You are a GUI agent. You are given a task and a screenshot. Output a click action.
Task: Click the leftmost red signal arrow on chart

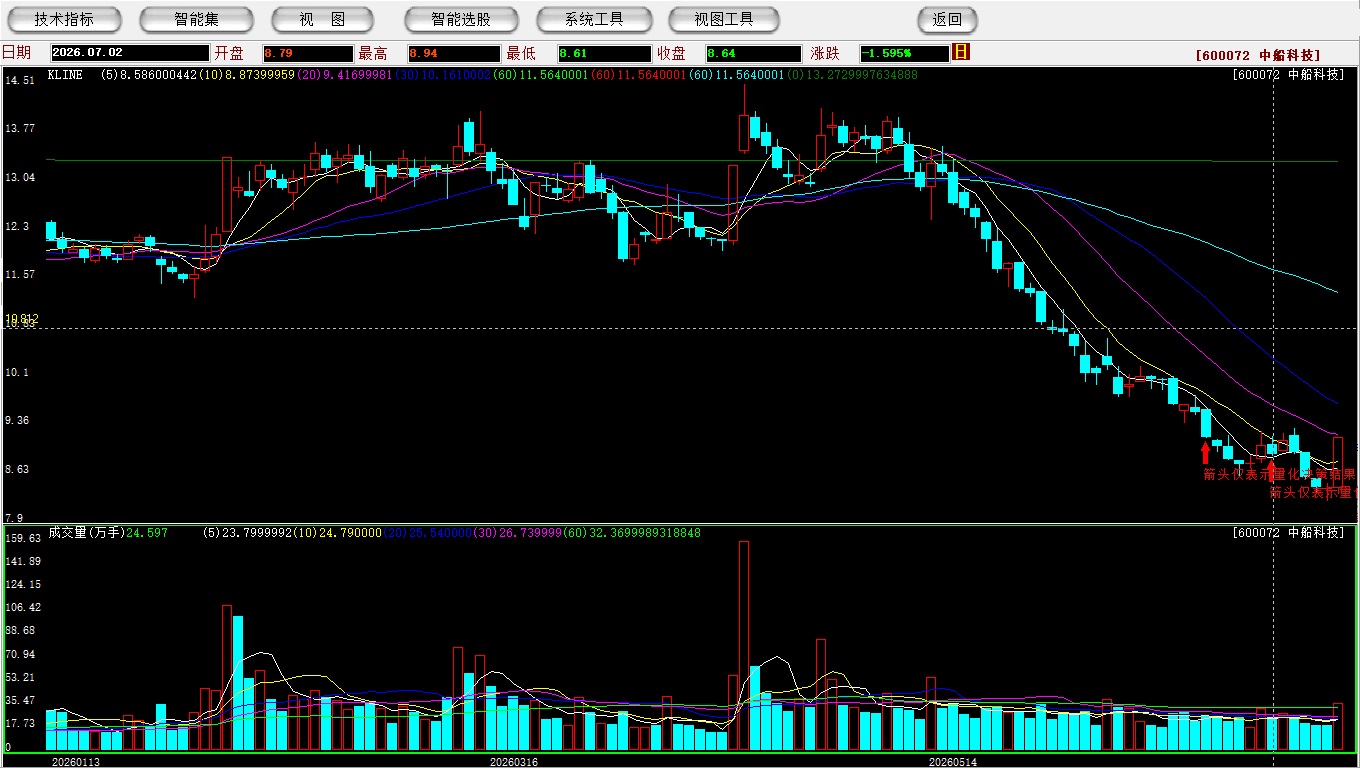click(1205, 452)
